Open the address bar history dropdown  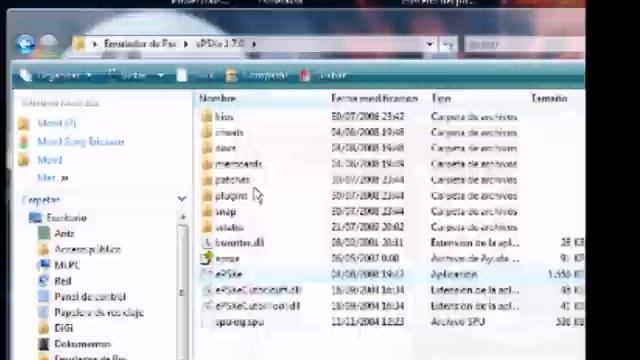[x=429, y=44]
